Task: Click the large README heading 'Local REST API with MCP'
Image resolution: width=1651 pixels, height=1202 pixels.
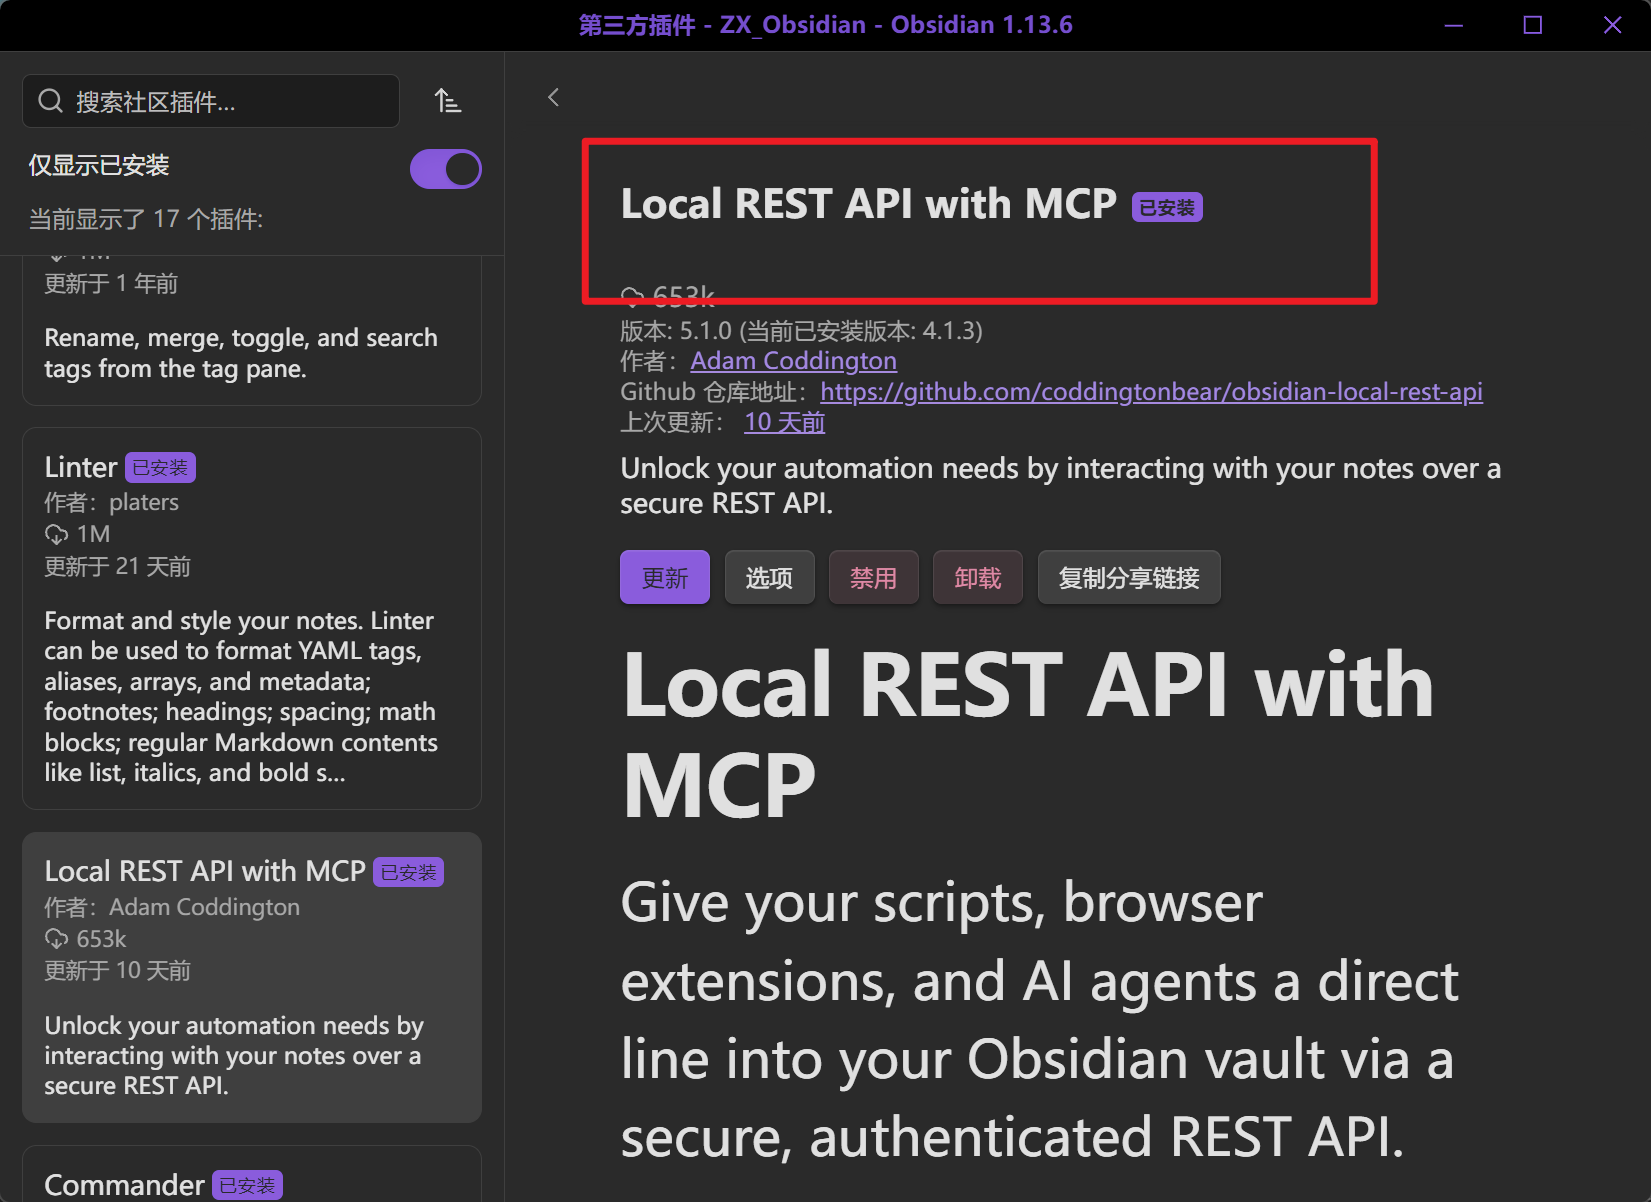Action: coord(1028,734)
